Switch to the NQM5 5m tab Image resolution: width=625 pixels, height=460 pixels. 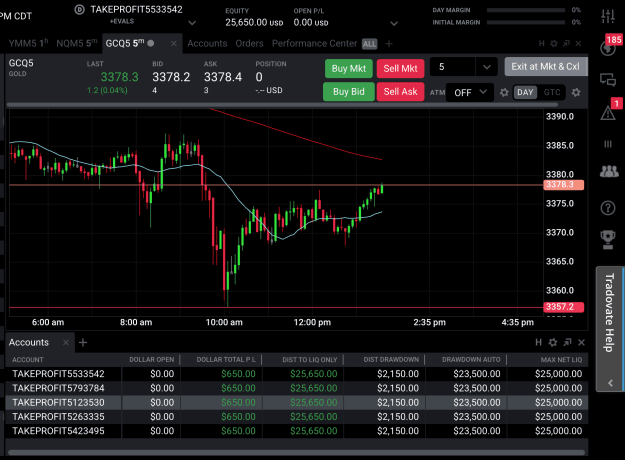(77, 43)
